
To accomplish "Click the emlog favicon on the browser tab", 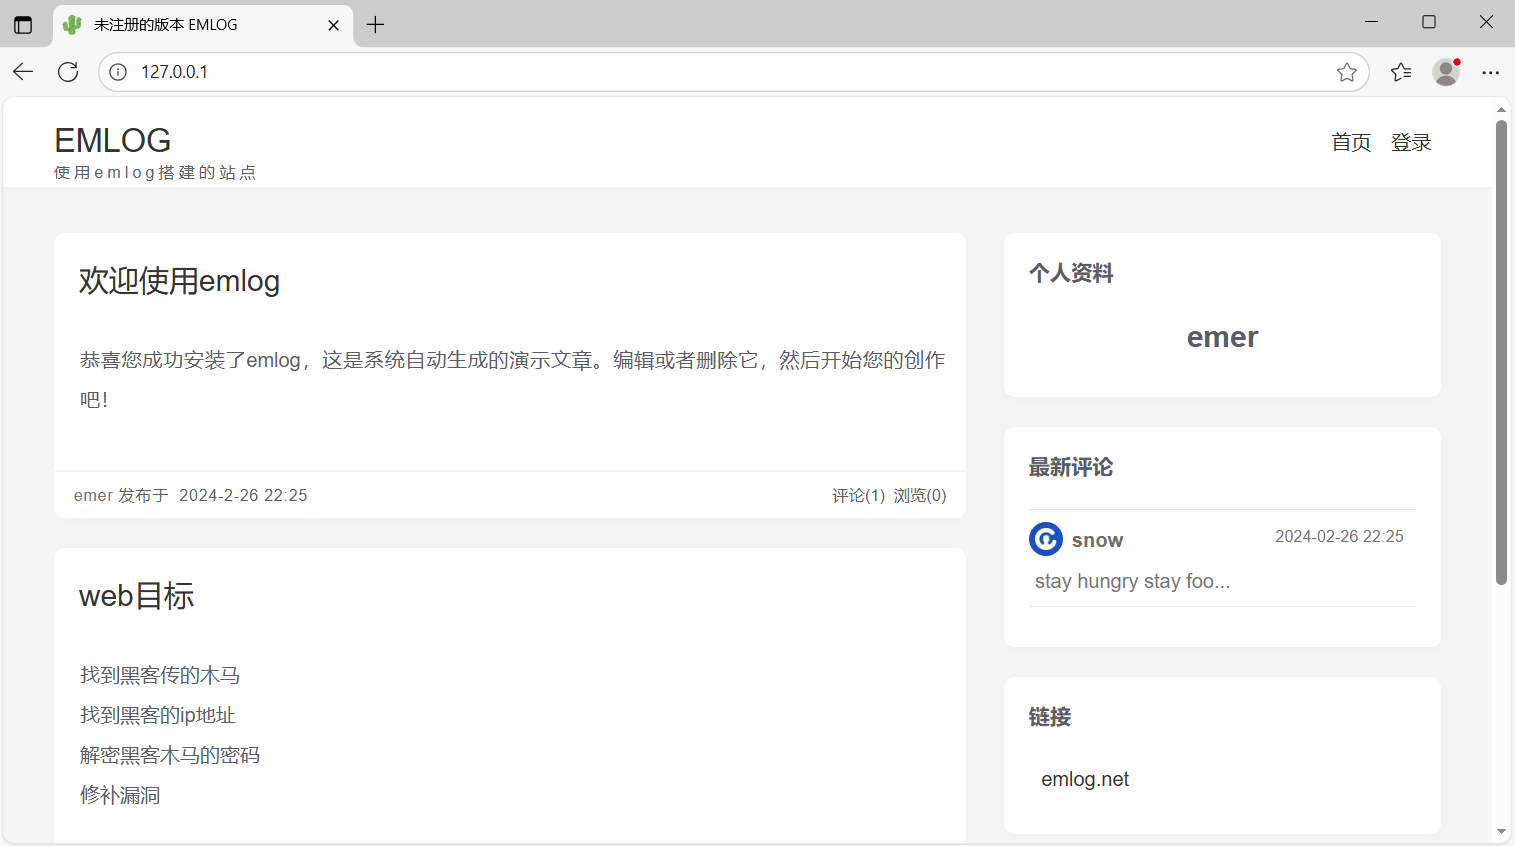I will [71, 25].
